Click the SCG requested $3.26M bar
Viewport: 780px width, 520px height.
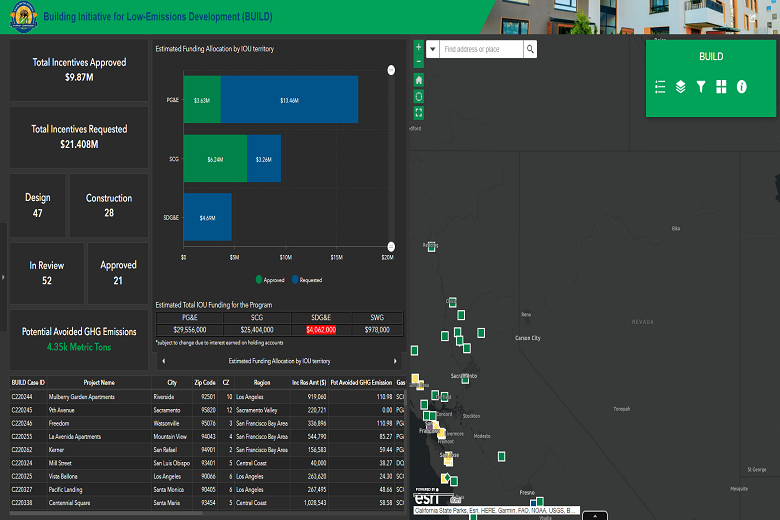(264, 158)
